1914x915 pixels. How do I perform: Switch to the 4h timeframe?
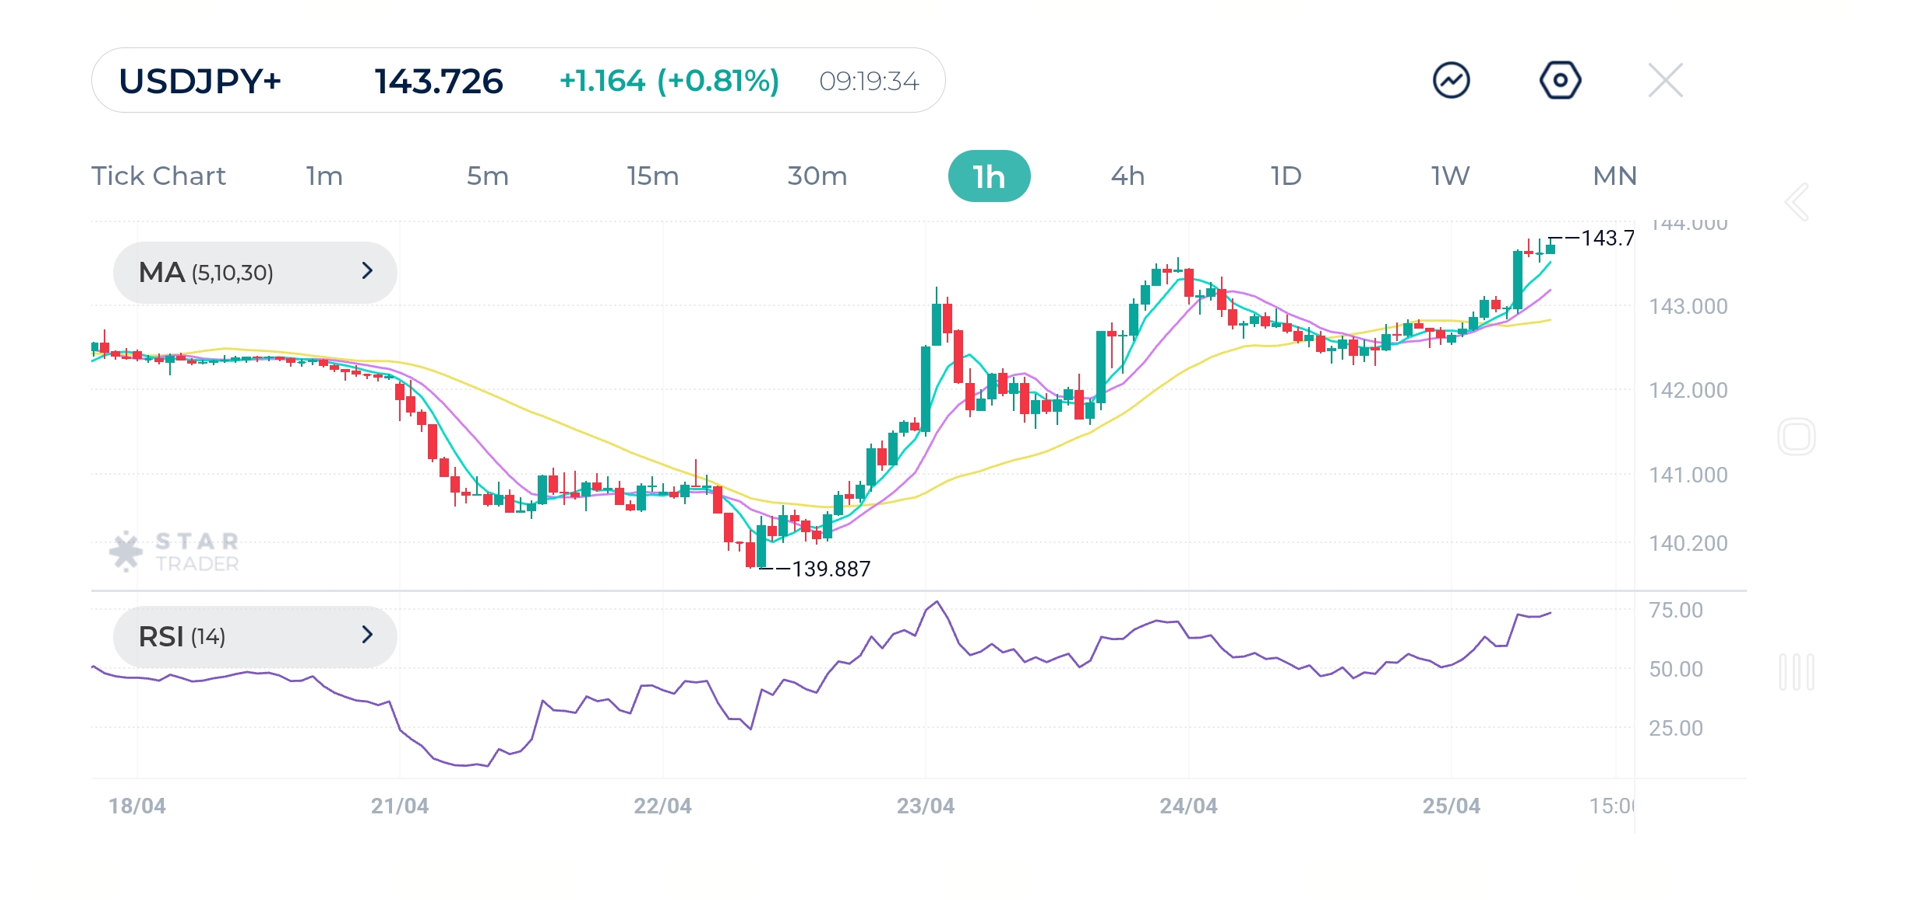pos(1127,176)
